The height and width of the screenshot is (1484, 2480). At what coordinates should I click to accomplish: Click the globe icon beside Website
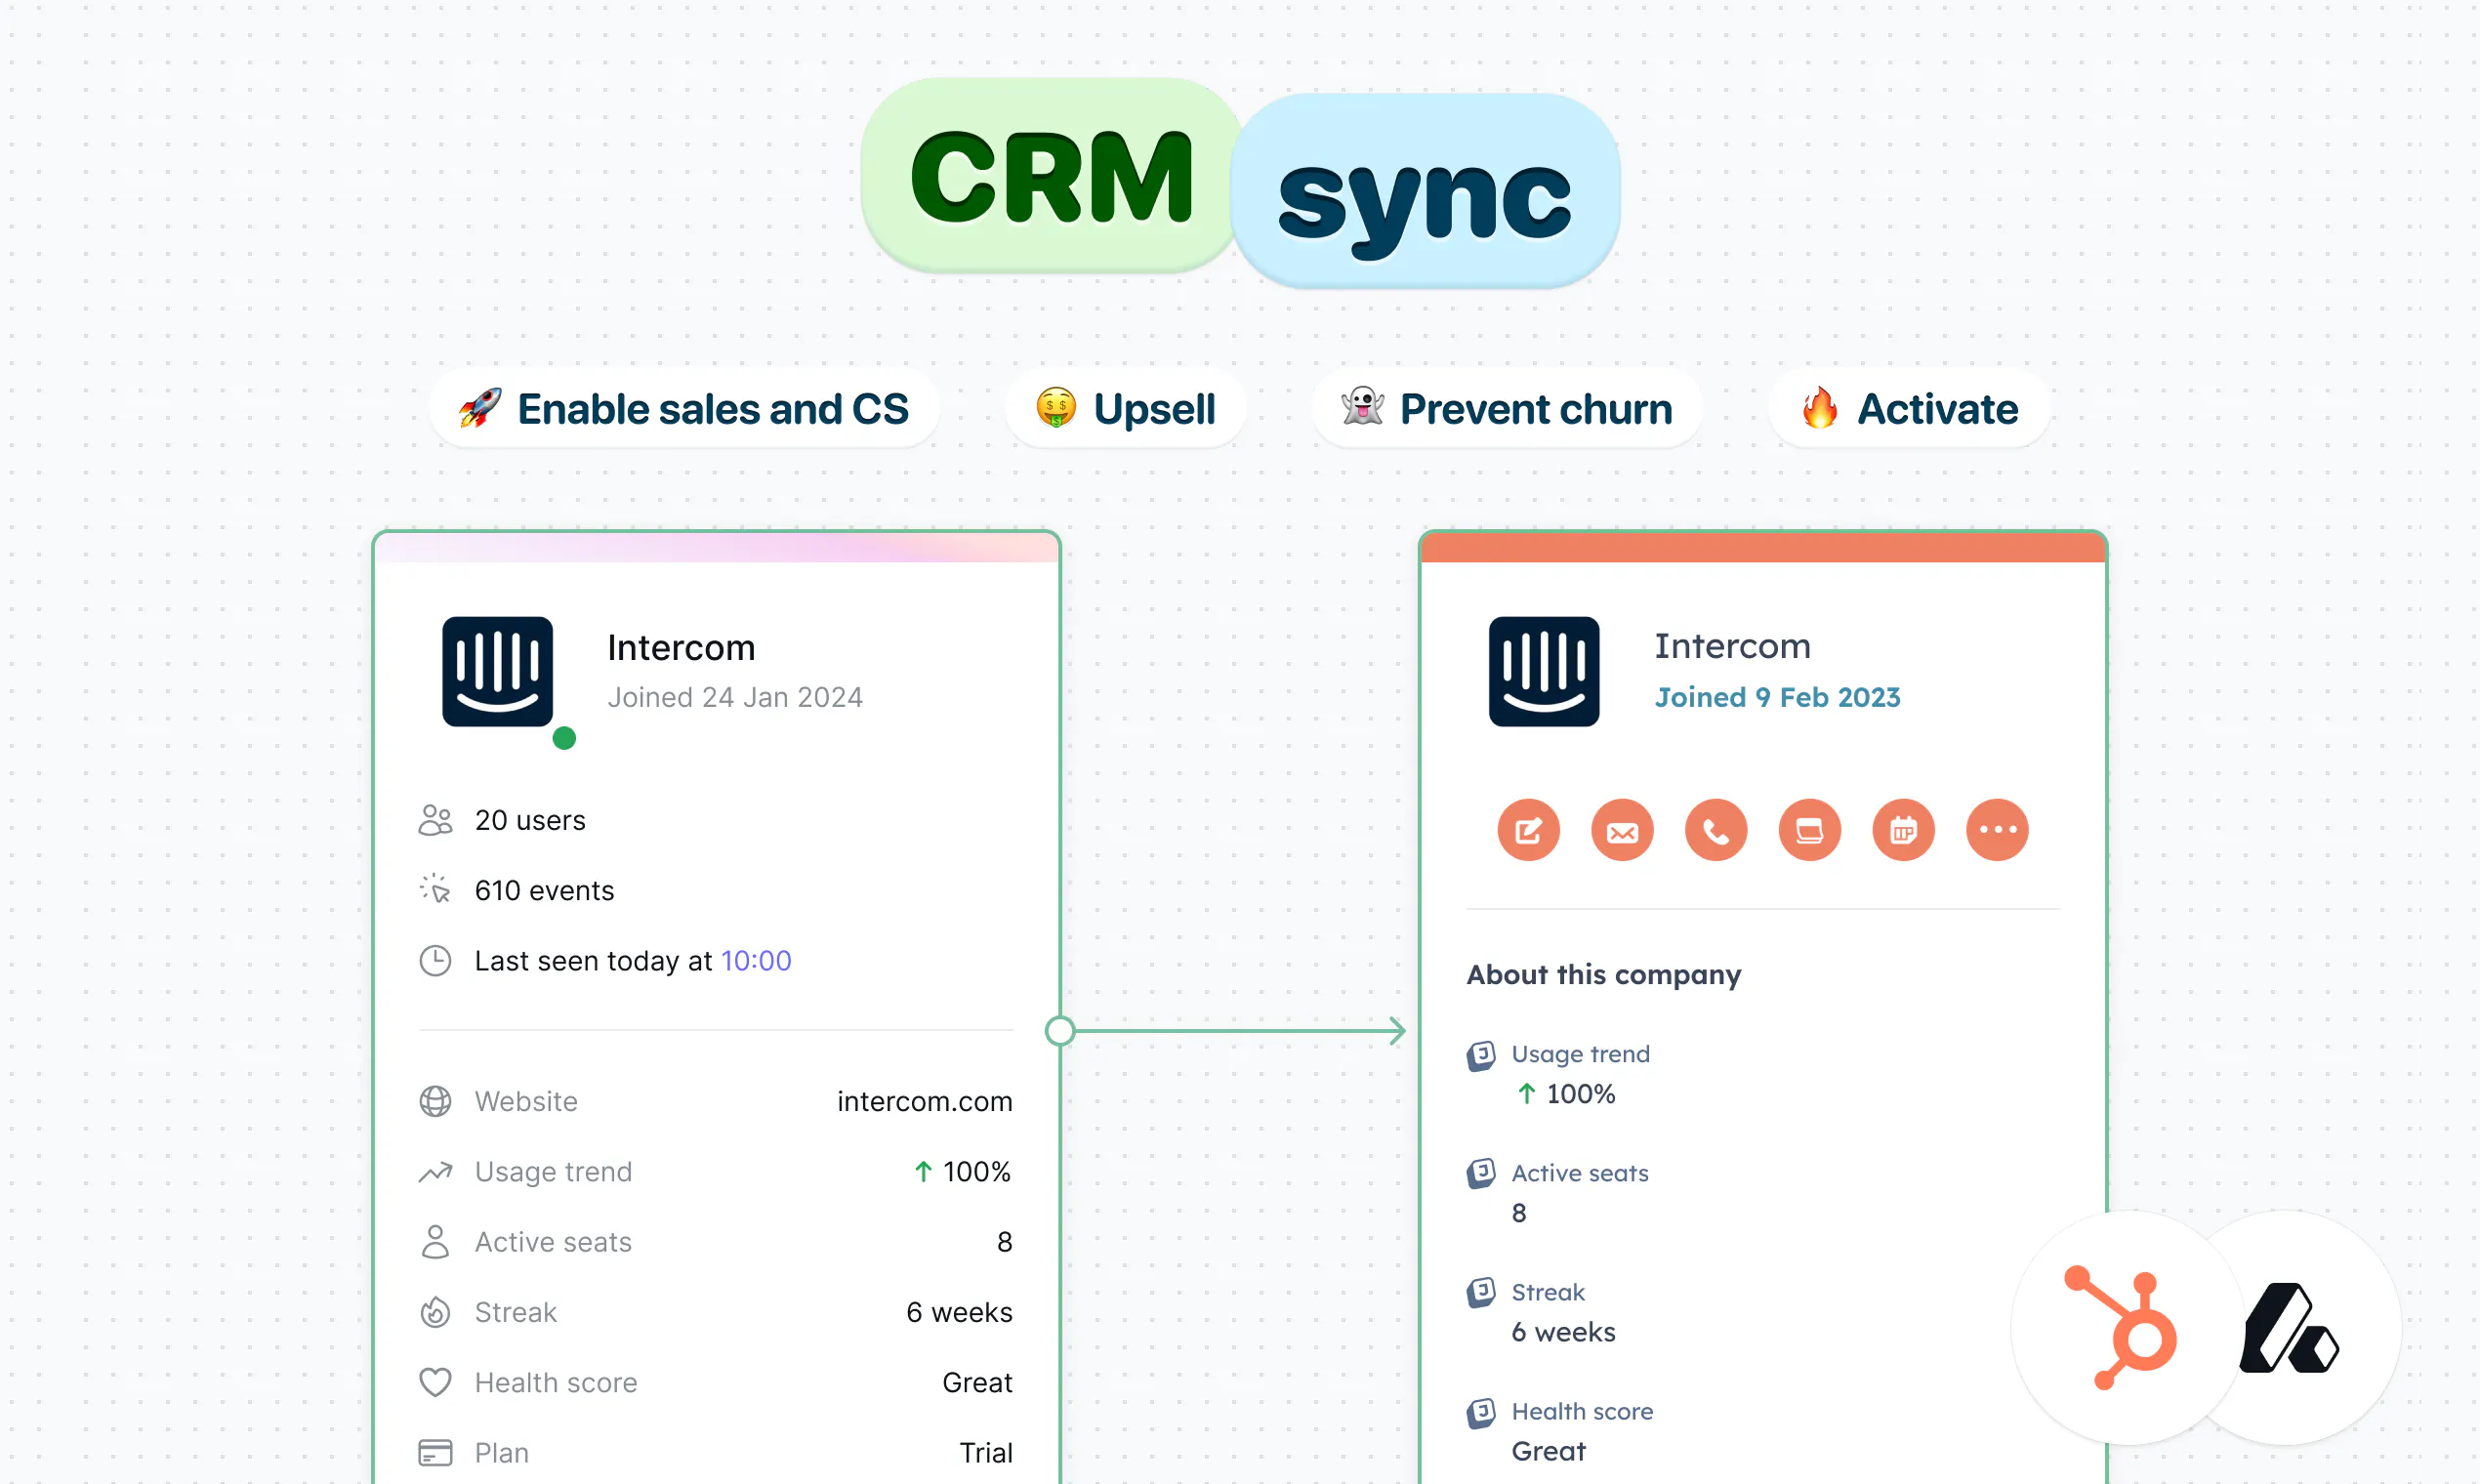tap(435, 1101)
